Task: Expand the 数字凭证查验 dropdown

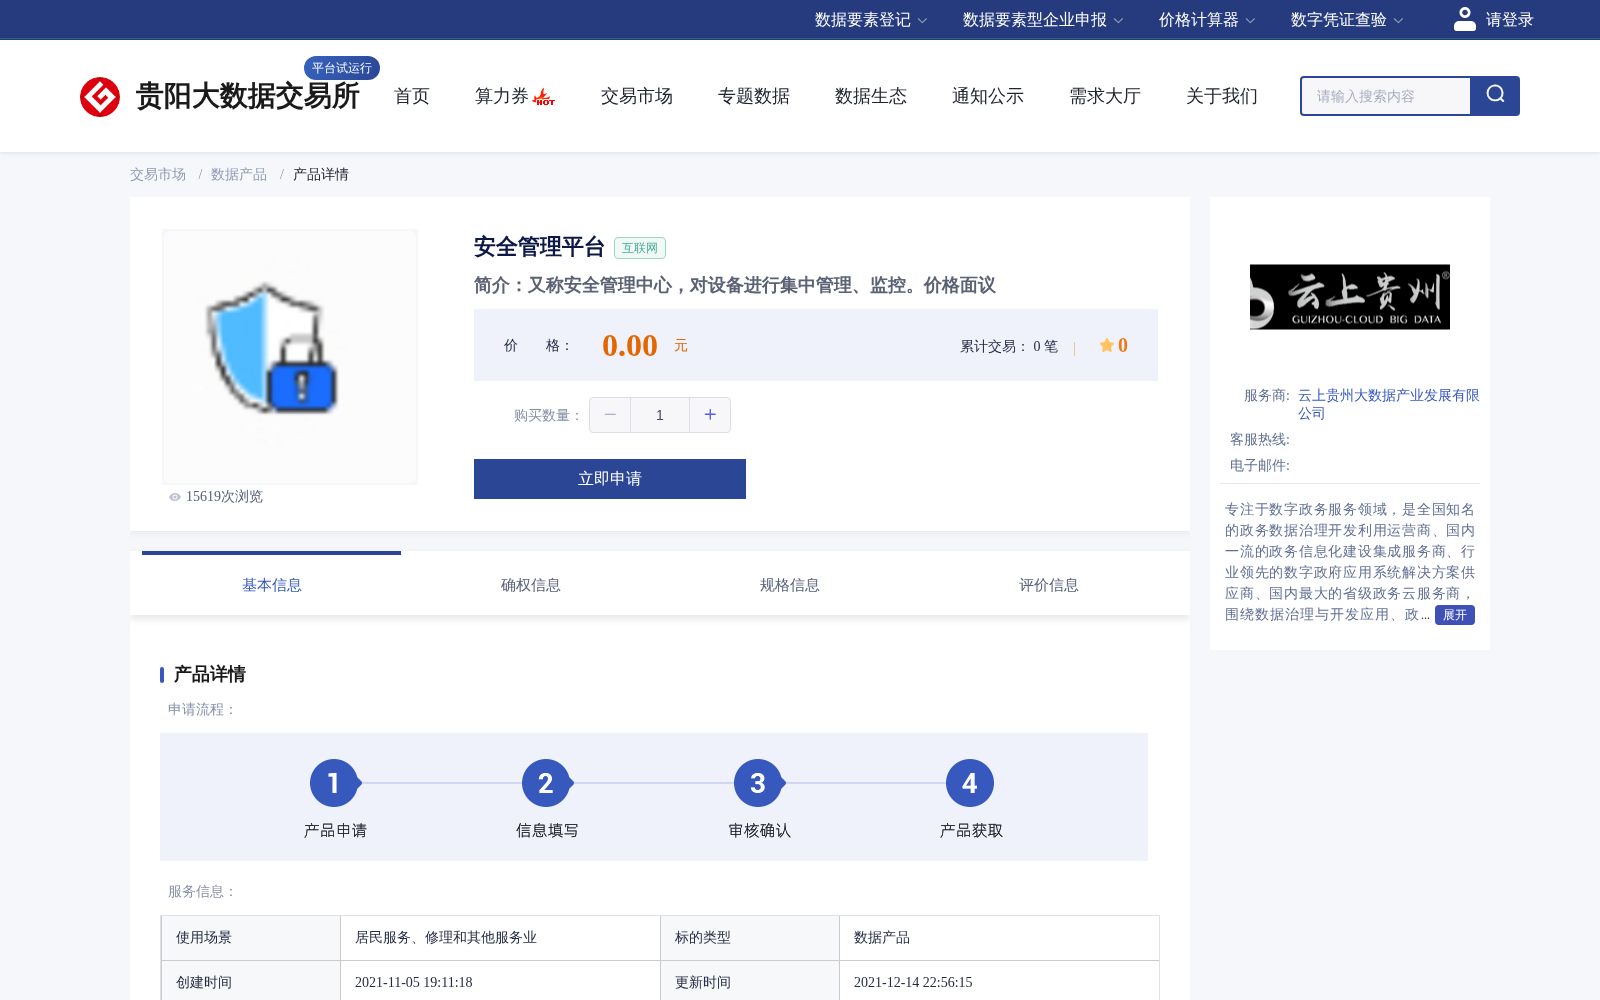Action: [1347, 20]
